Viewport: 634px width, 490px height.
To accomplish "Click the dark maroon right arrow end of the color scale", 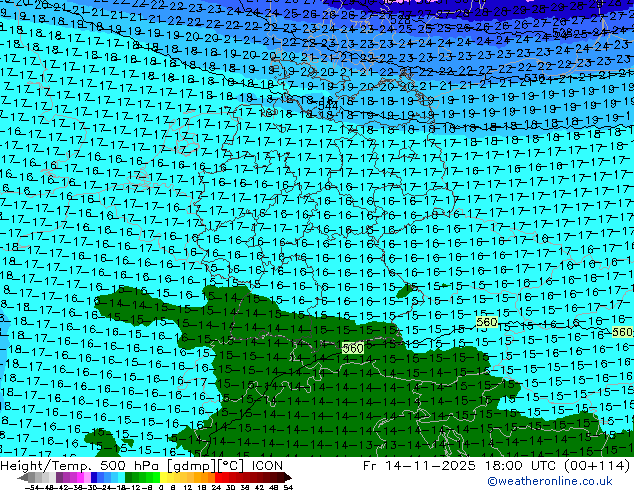I will [x=287, y=477].
